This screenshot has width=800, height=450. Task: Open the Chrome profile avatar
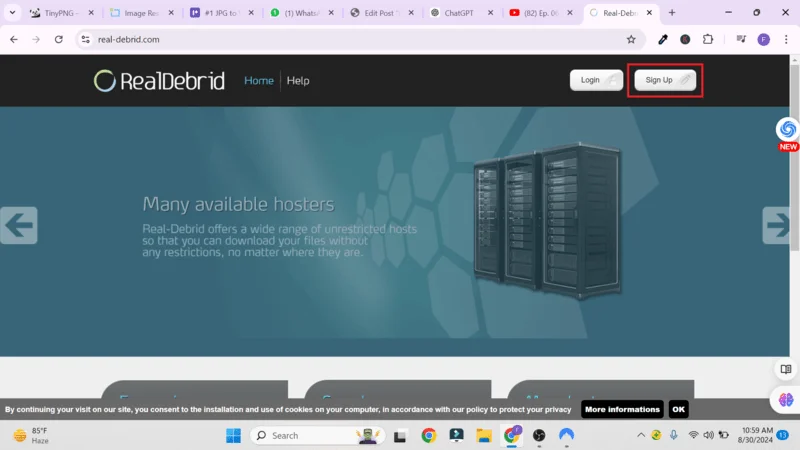(763, 39)
